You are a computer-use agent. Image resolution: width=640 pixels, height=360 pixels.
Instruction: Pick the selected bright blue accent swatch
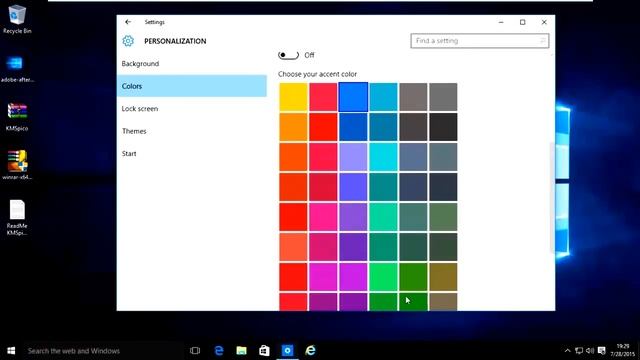tap(353, 97)
